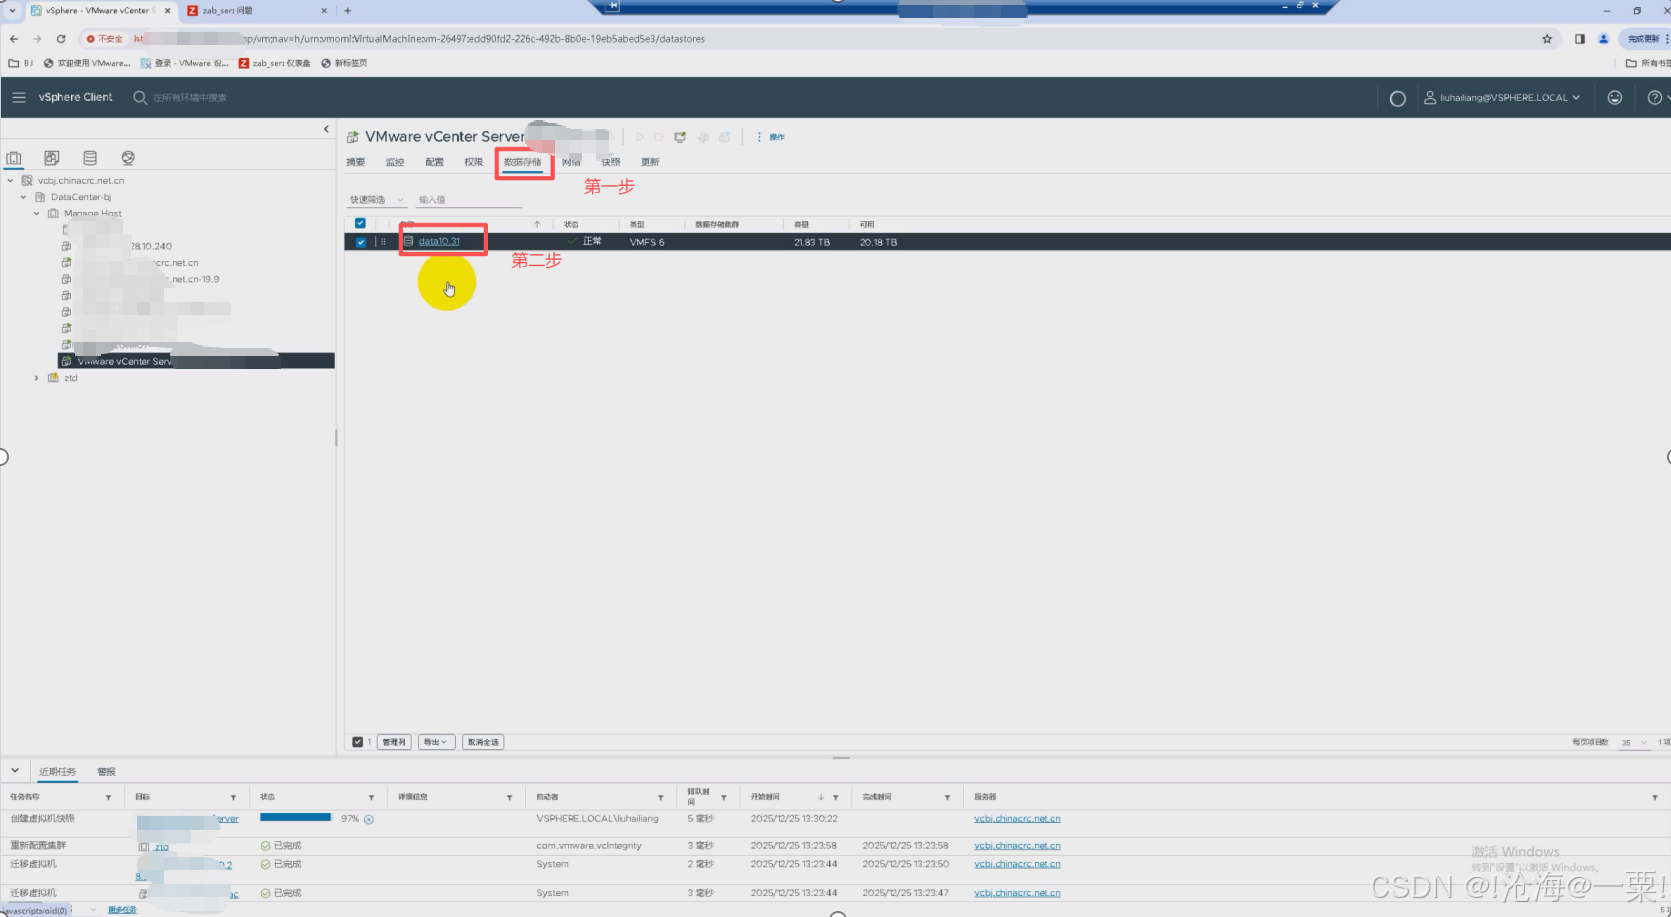Image resolution: width=1671 pixels, height=917 pixels.
Task: Open the export dropdown button
Action: tap(436, 742)
